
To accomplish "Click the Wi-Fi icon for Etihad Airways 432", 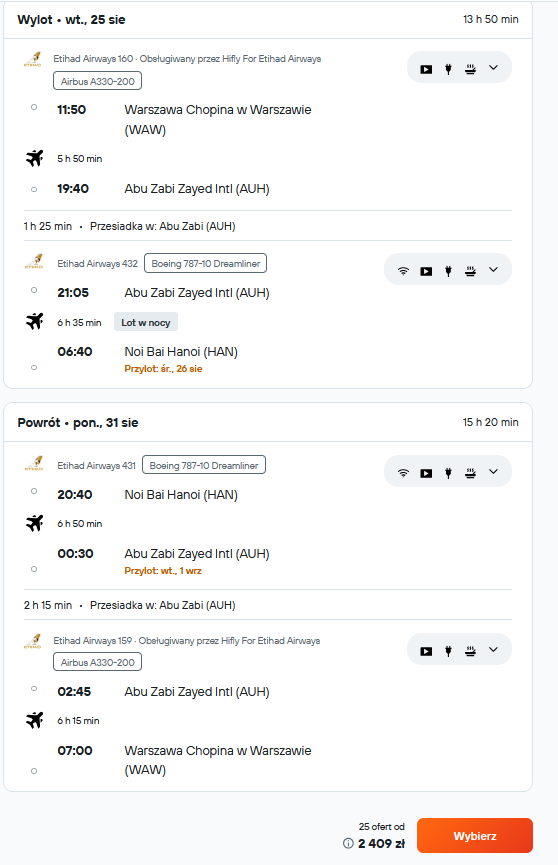I will coord(403,271).
